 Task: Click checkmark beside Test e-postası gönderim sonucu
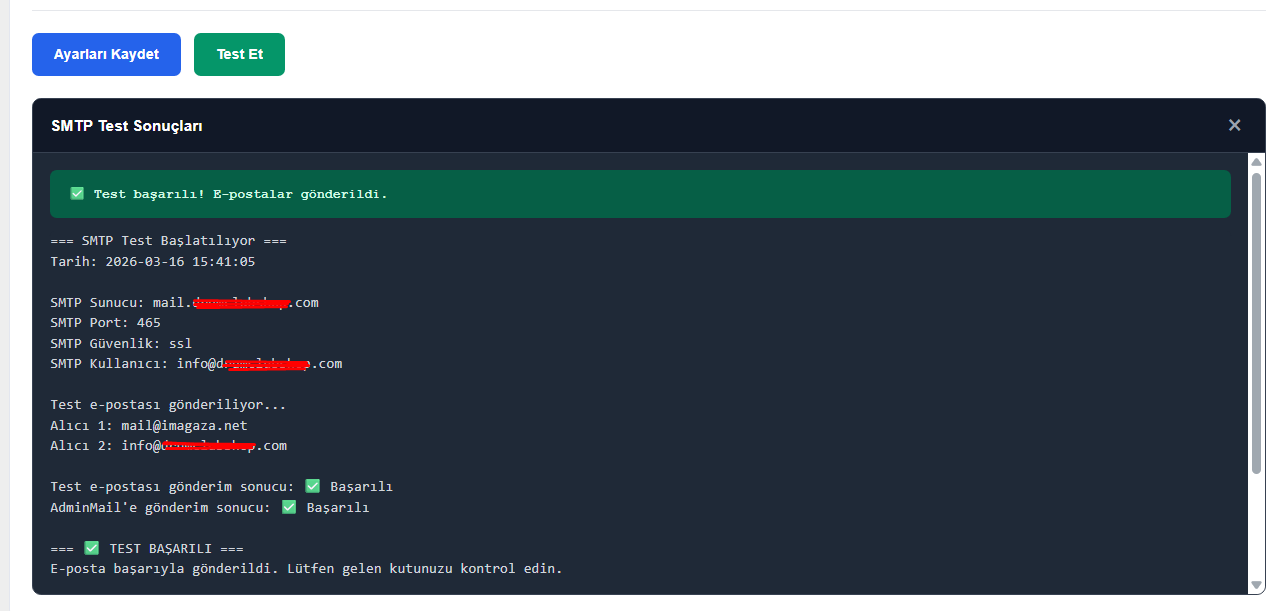(x=312, y=487)
